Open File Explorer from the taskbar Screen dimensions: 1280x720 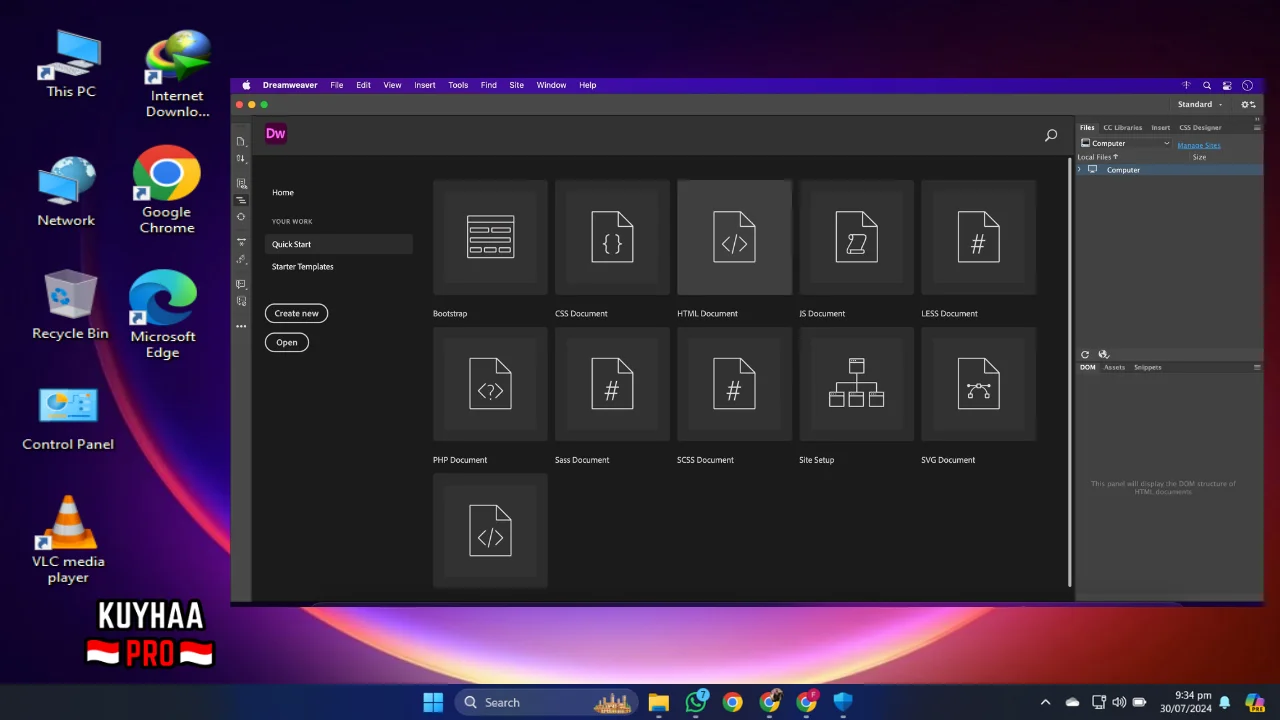[x=658, y=702]
